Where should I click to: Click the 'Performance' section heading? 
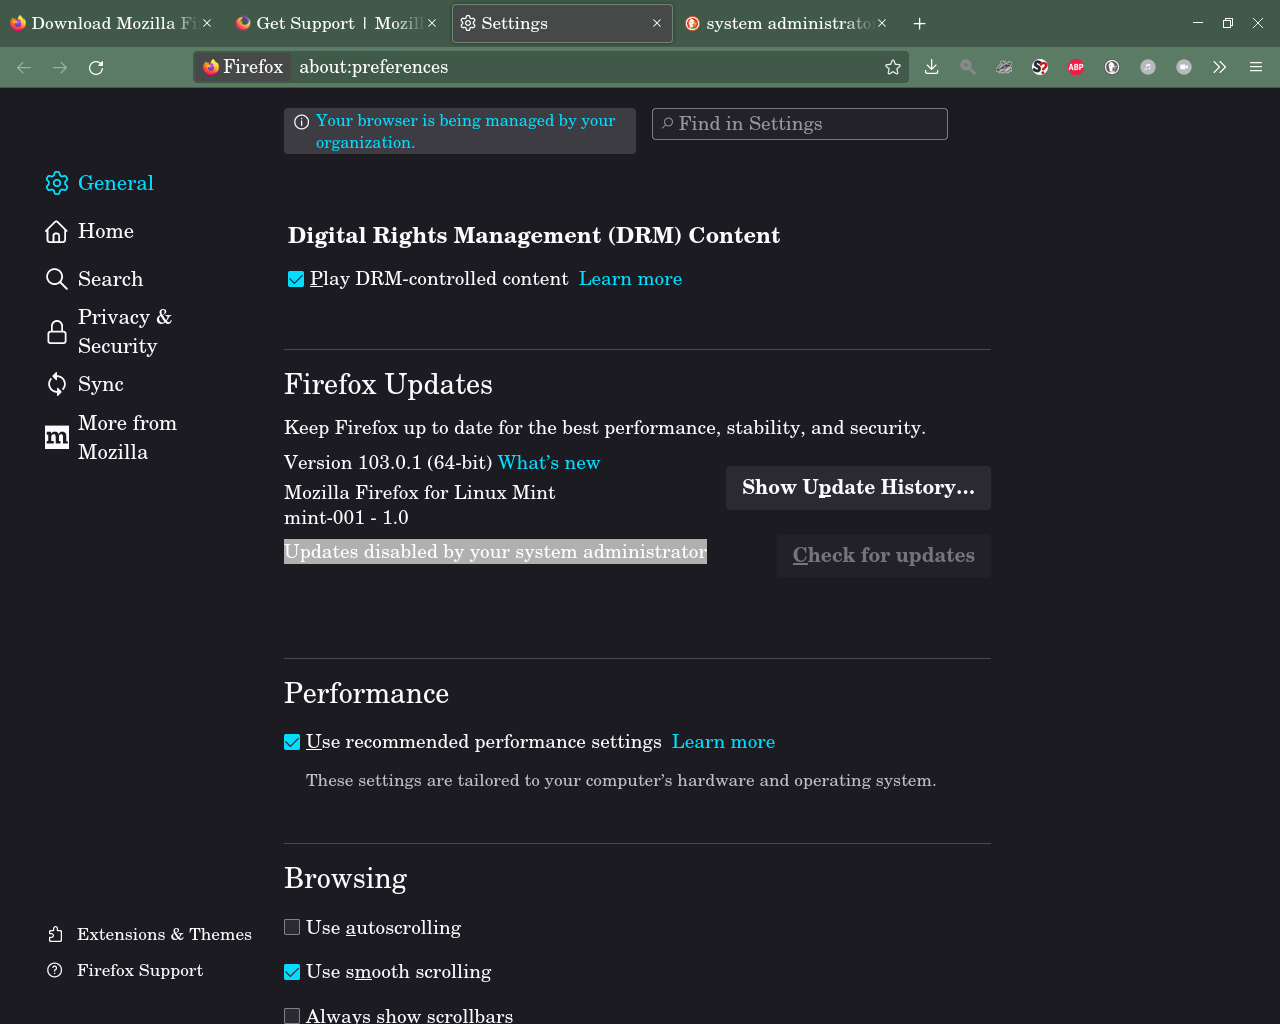pos(366,694)
